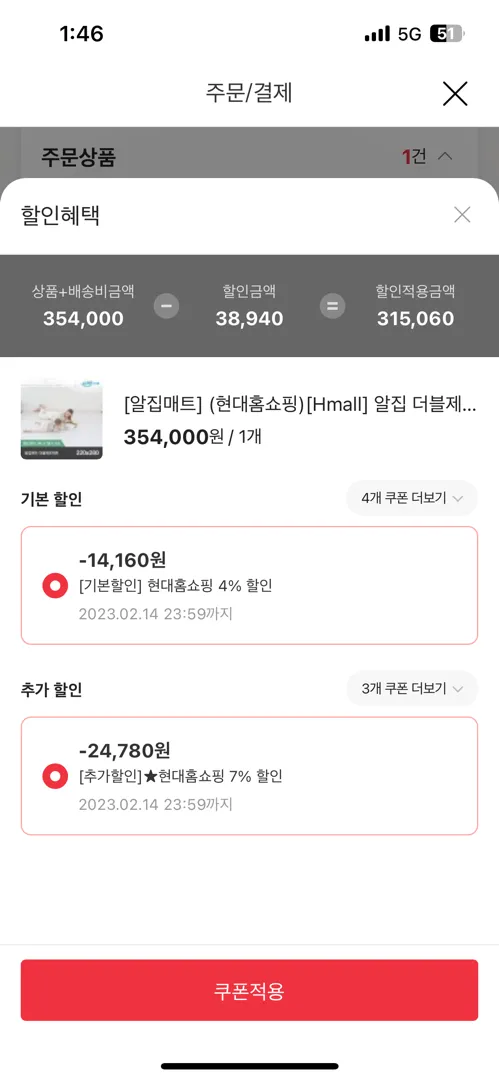Tap the home indicator bar at bottom
The image size is (499, 1080).
[250, 1066]
